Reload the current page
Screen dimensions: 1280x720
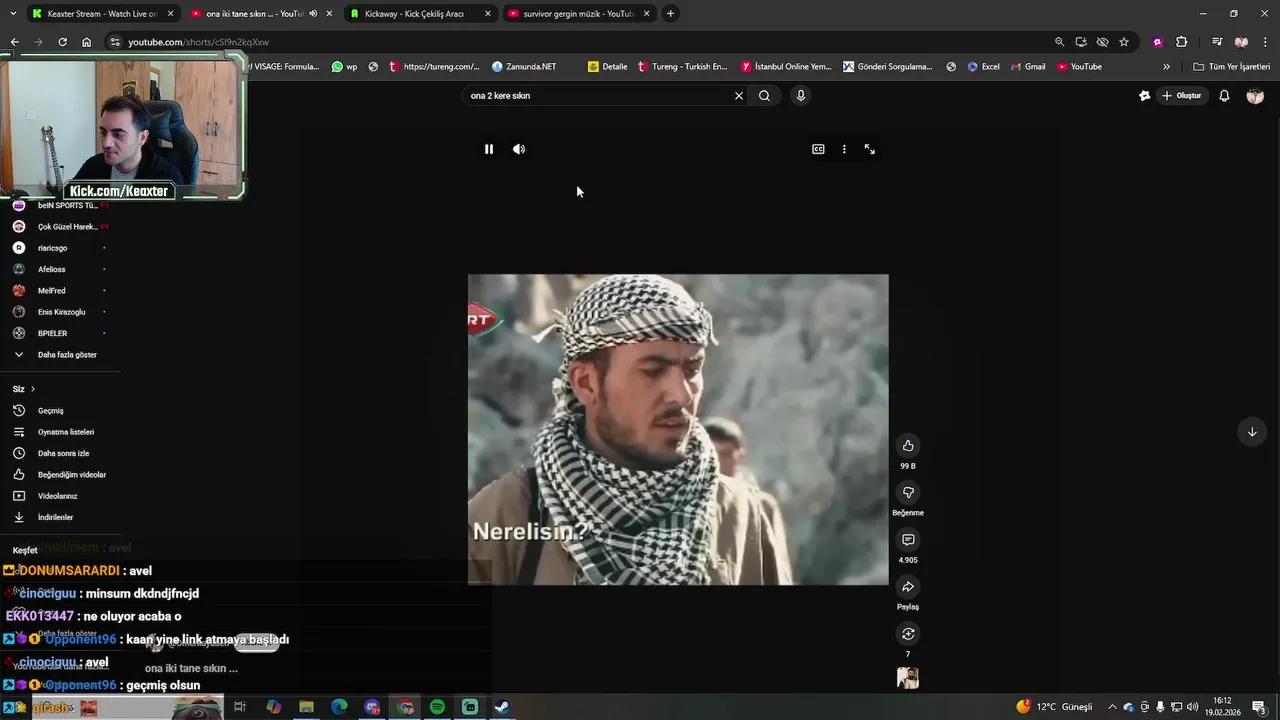coord(62,42)
